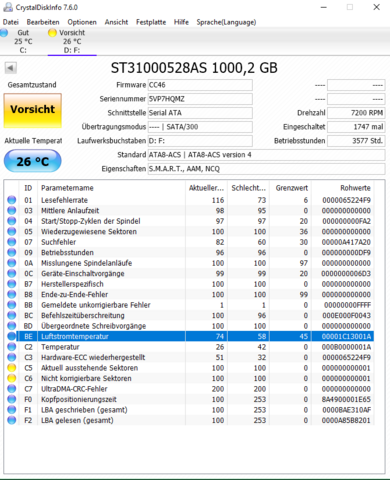Image resolution: width=390 pixels, height=480 pixels.
Task: Open the Optionen menu
Action: 82,22
